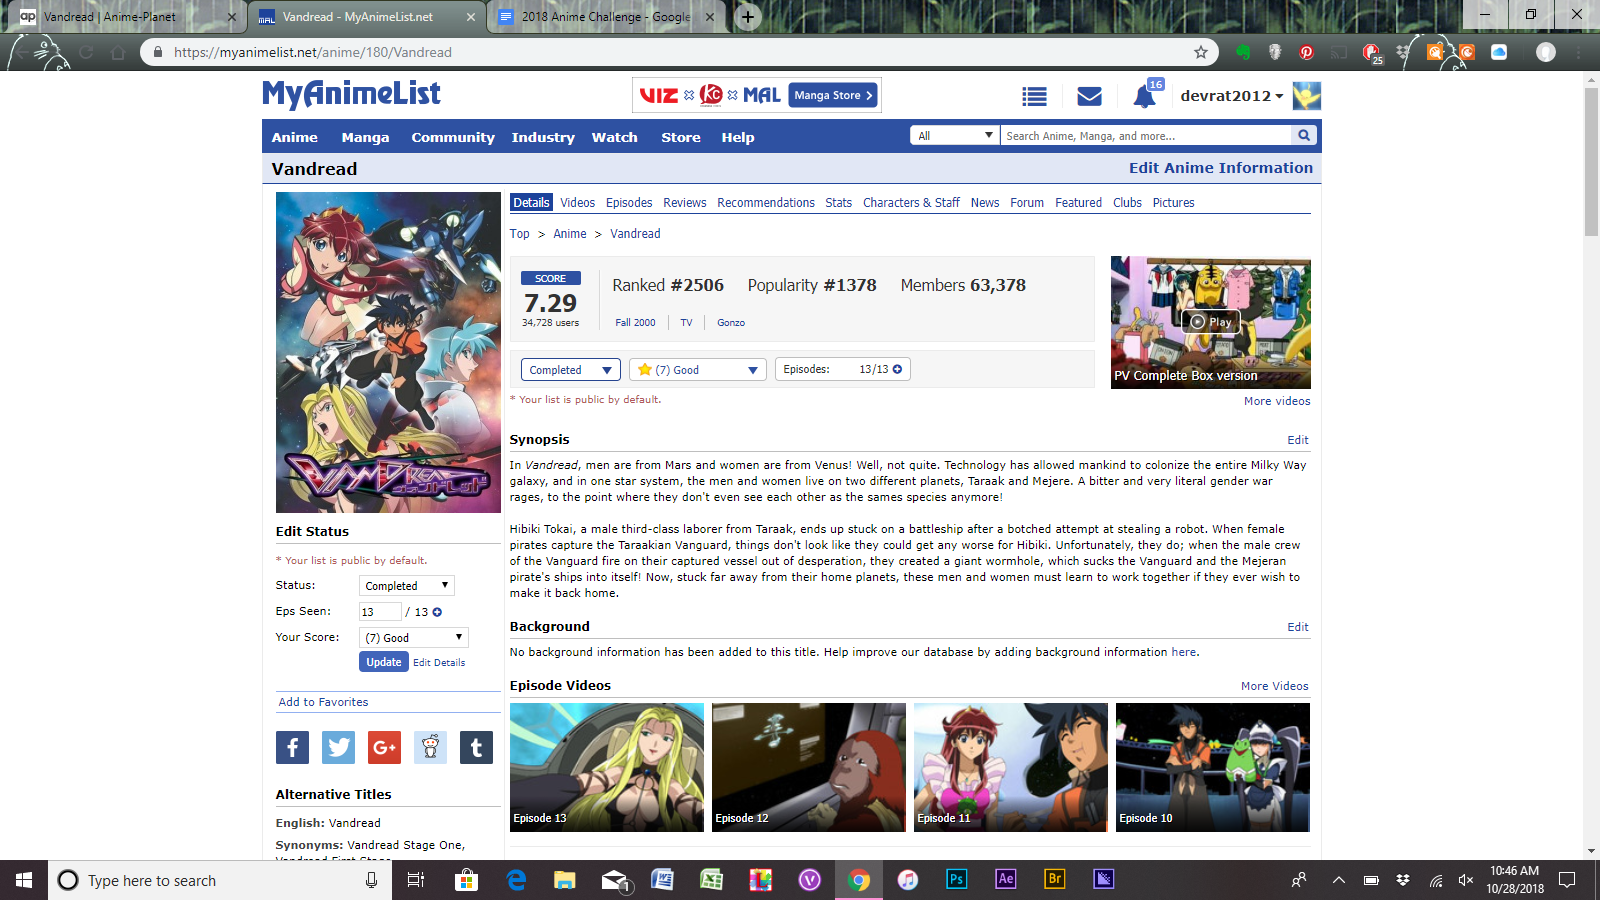1600x900 pixels.
Task: Open Store menu
Action: [681, 137]
